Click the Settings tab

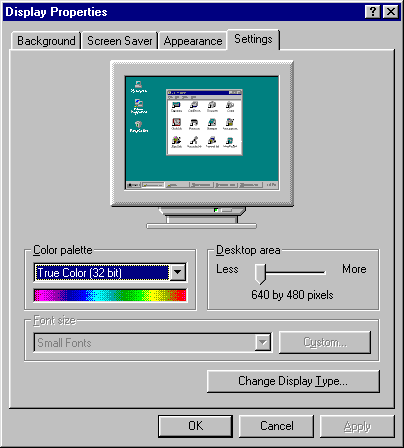[253, 39]
